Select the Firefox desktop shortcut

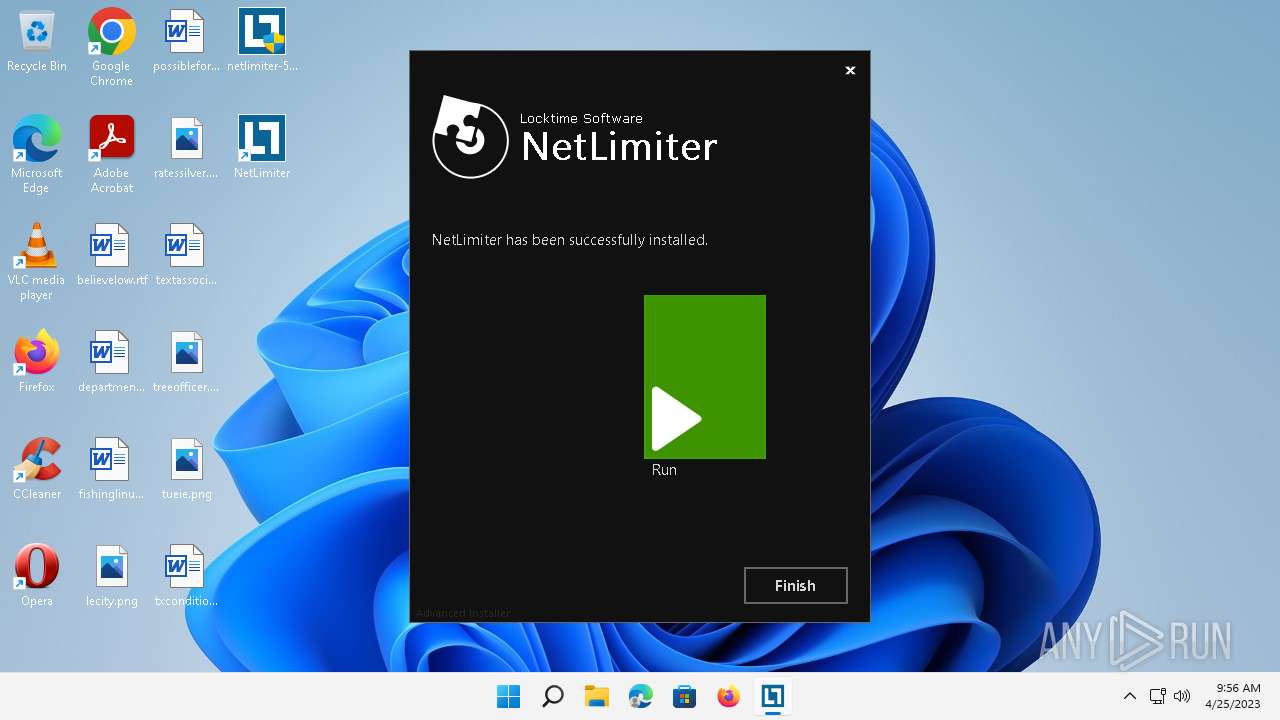pos(37,363)
